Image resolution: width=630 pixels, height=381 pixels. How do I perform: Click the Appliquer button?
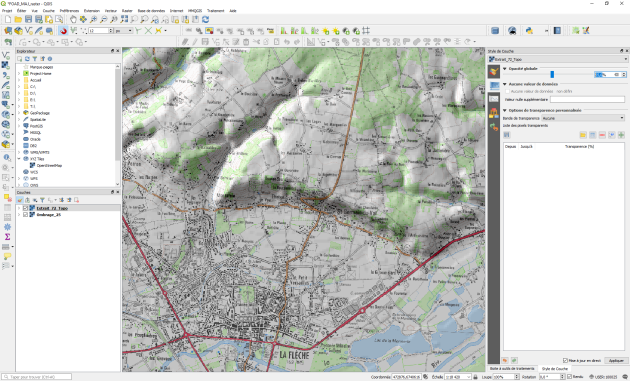tap(616, 361)
